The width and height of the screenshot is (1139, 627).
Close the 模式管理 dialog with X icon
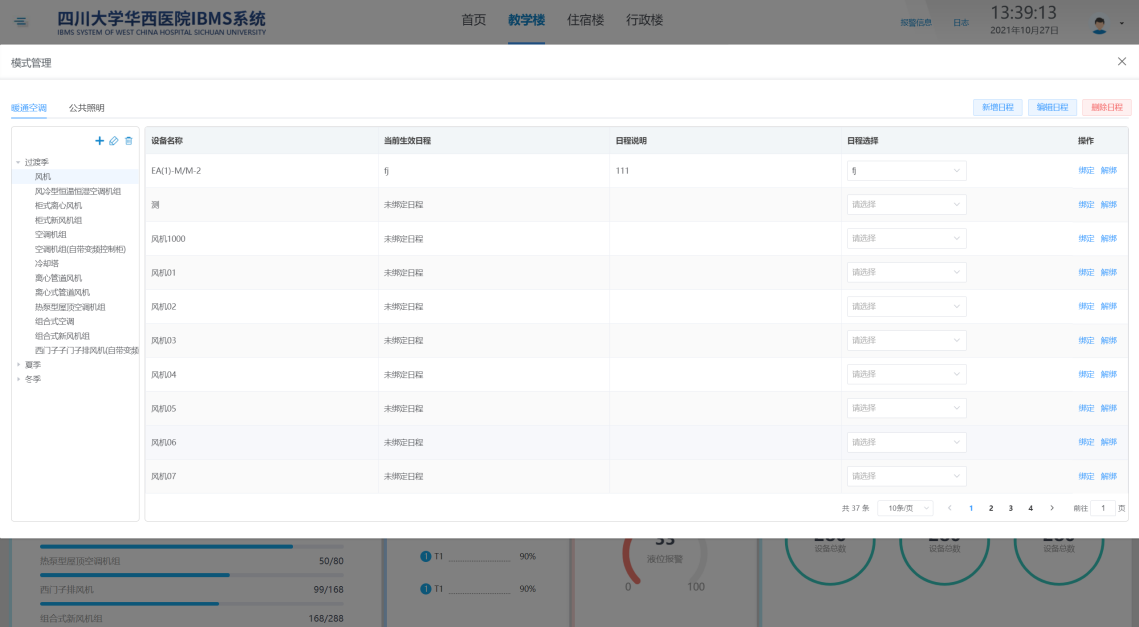coord(1121,62)
